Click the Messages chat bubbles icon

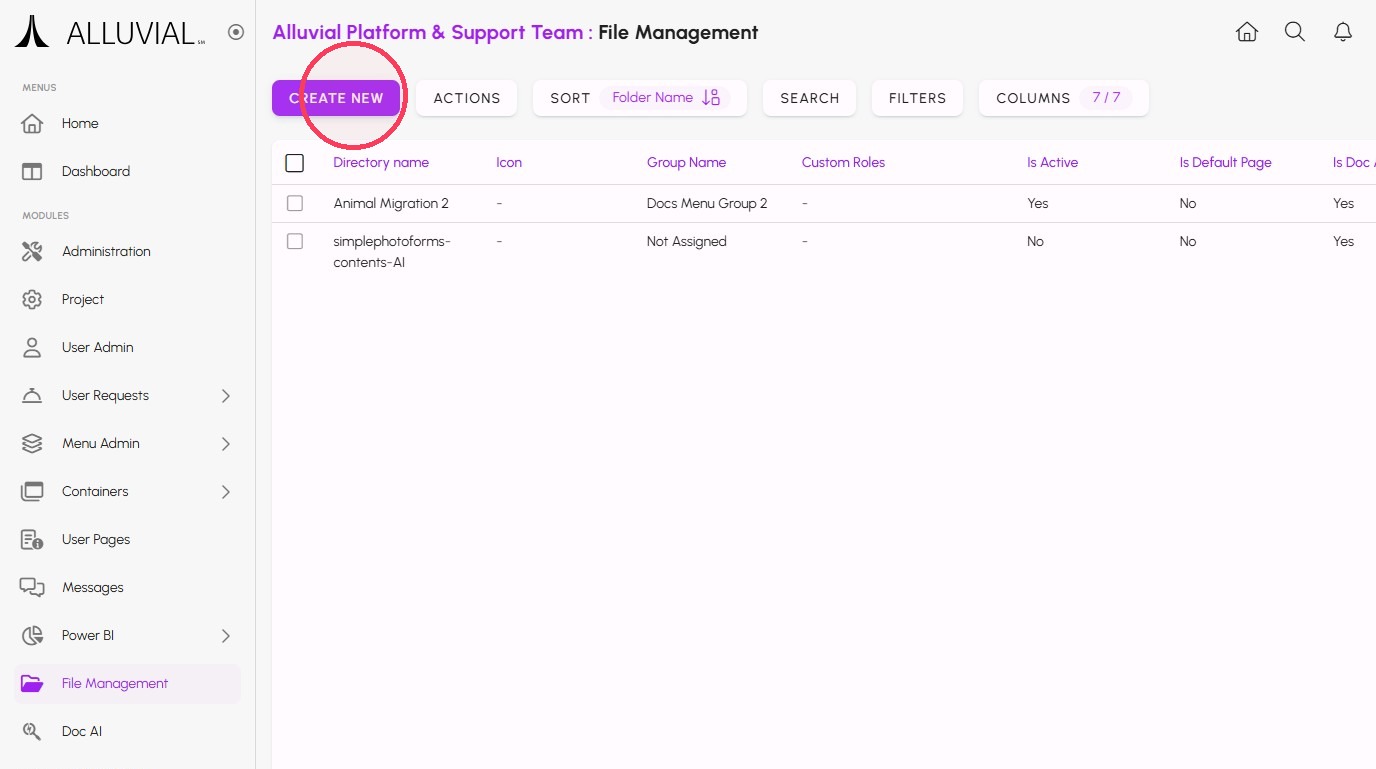(32, 588)
